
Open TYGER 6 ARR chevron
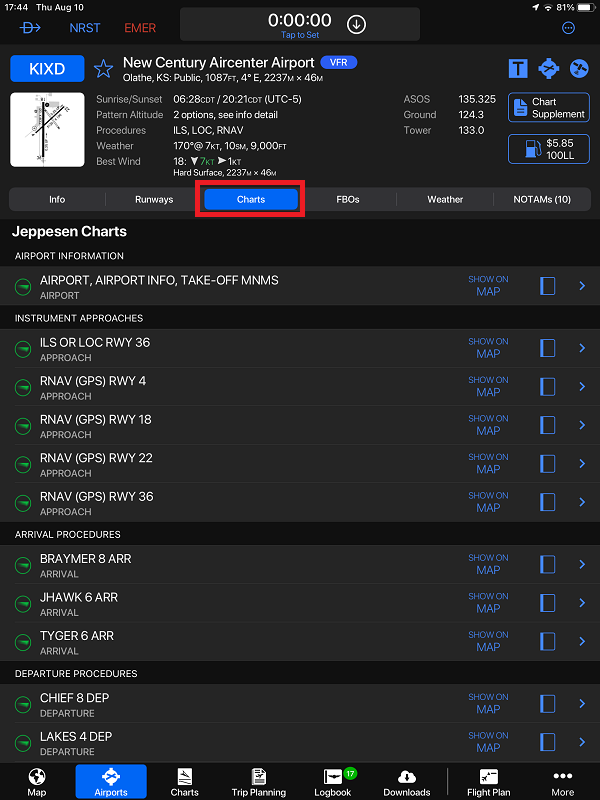coord(582,641)
